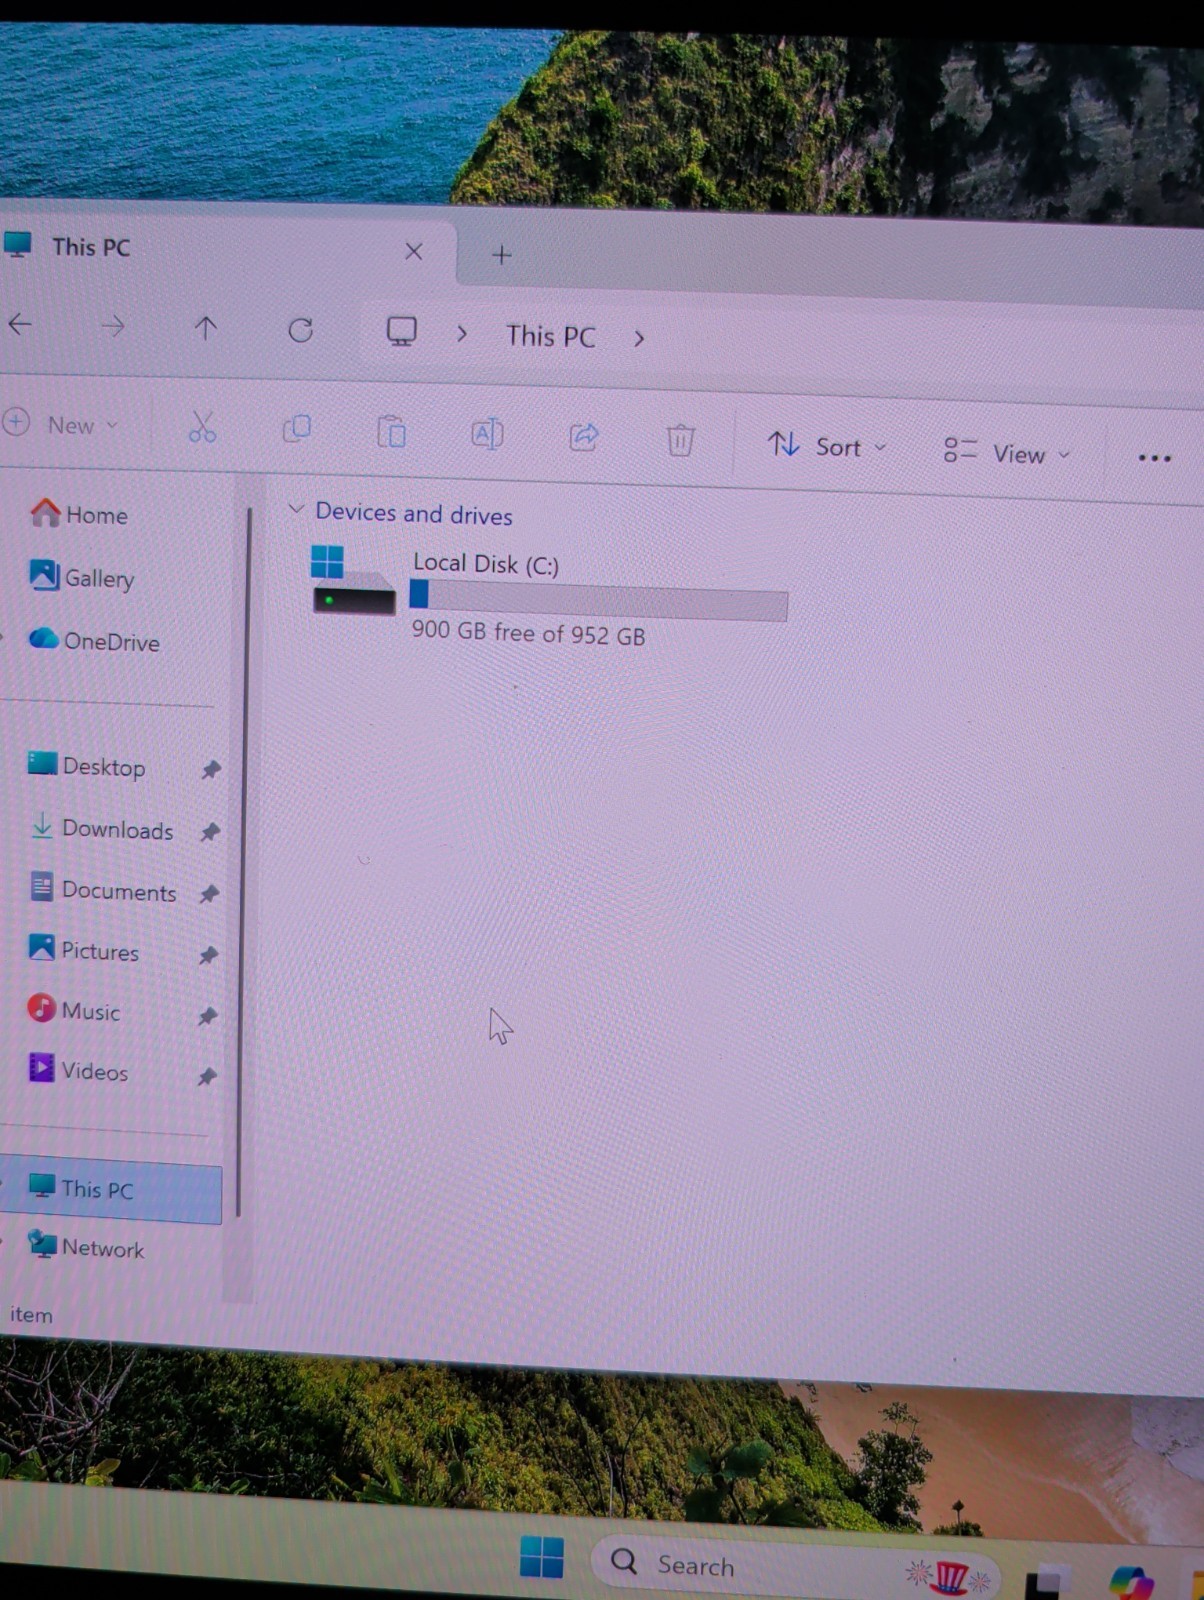Open the See more ellipsis menu
Image resolution: width=1204 pixels, height=1600 pixels.
click(1154, 458)
